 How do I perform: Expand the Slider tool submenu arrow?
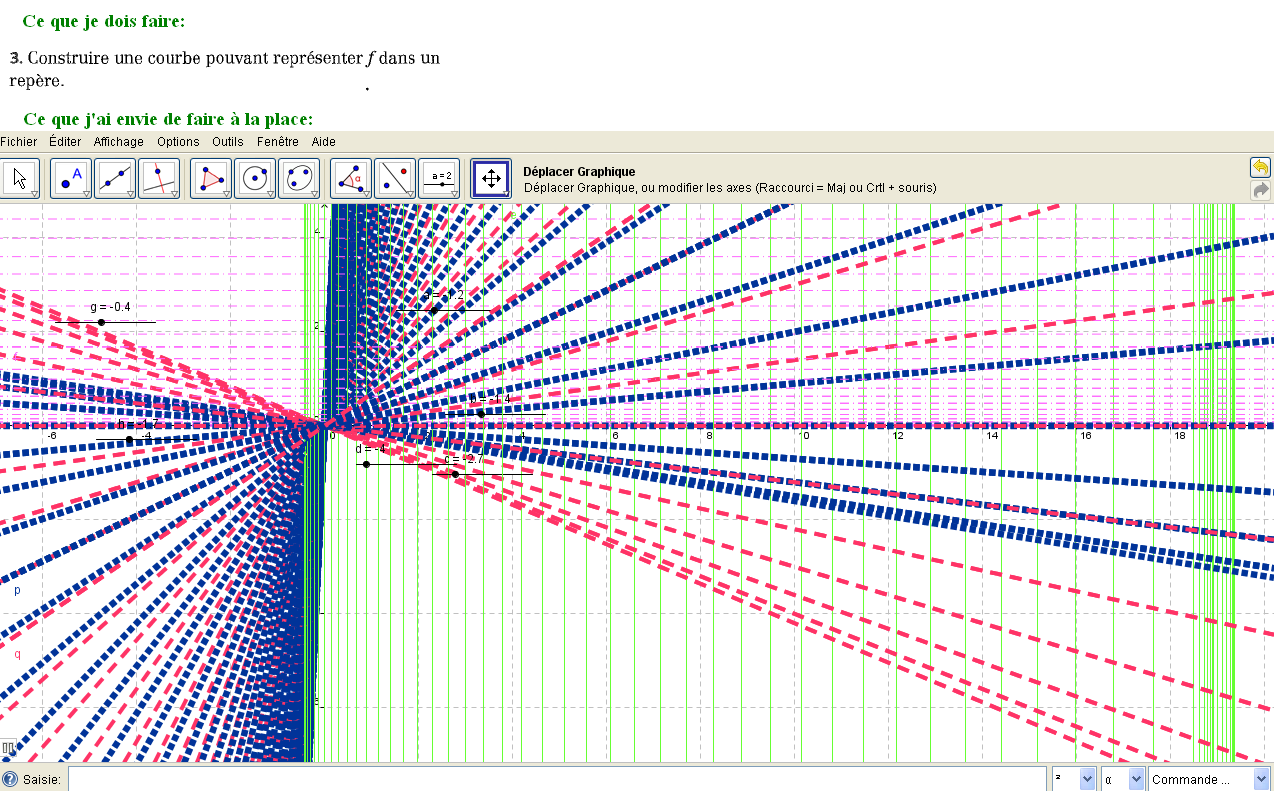coord(454,194)
